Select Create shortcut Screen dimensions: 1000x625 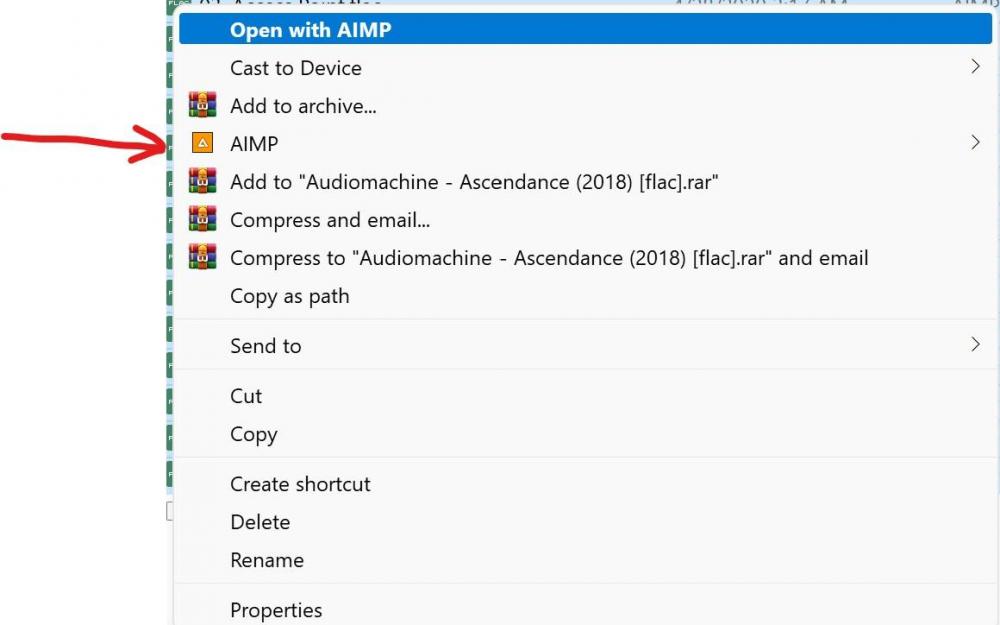(300, 484)
